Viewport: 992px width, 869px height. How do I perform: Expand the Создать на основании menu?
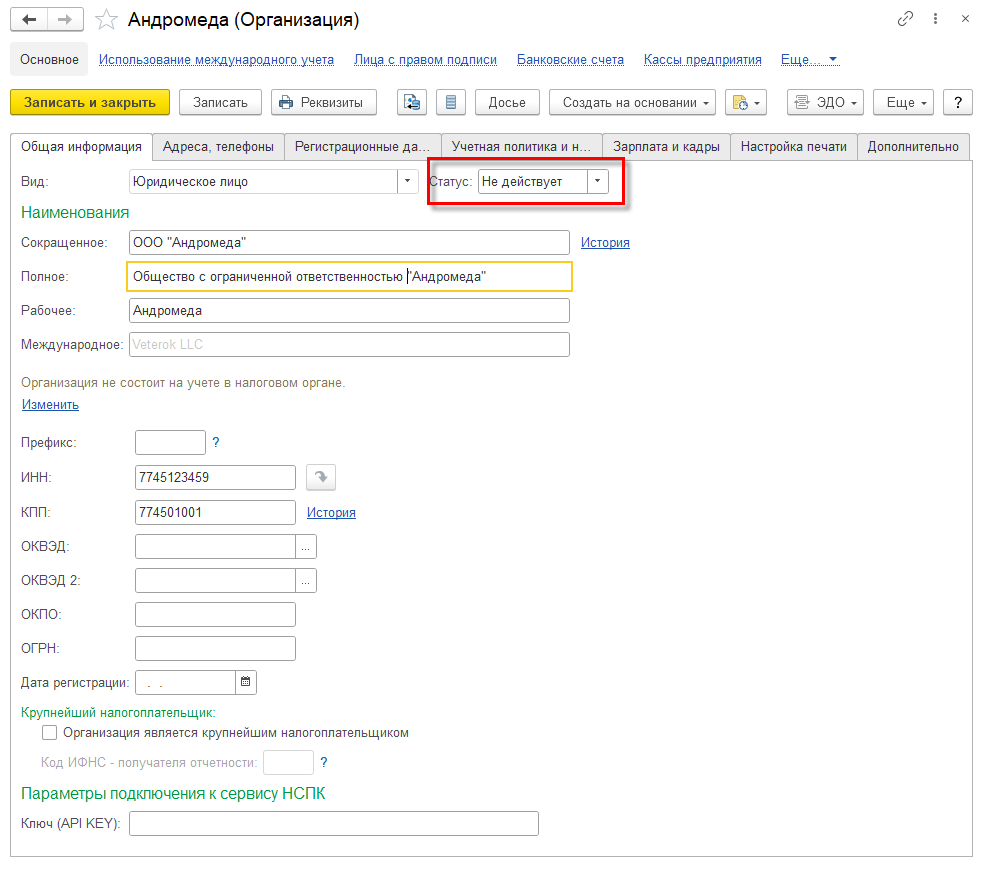pyautogui.click(x=632, y=102)
